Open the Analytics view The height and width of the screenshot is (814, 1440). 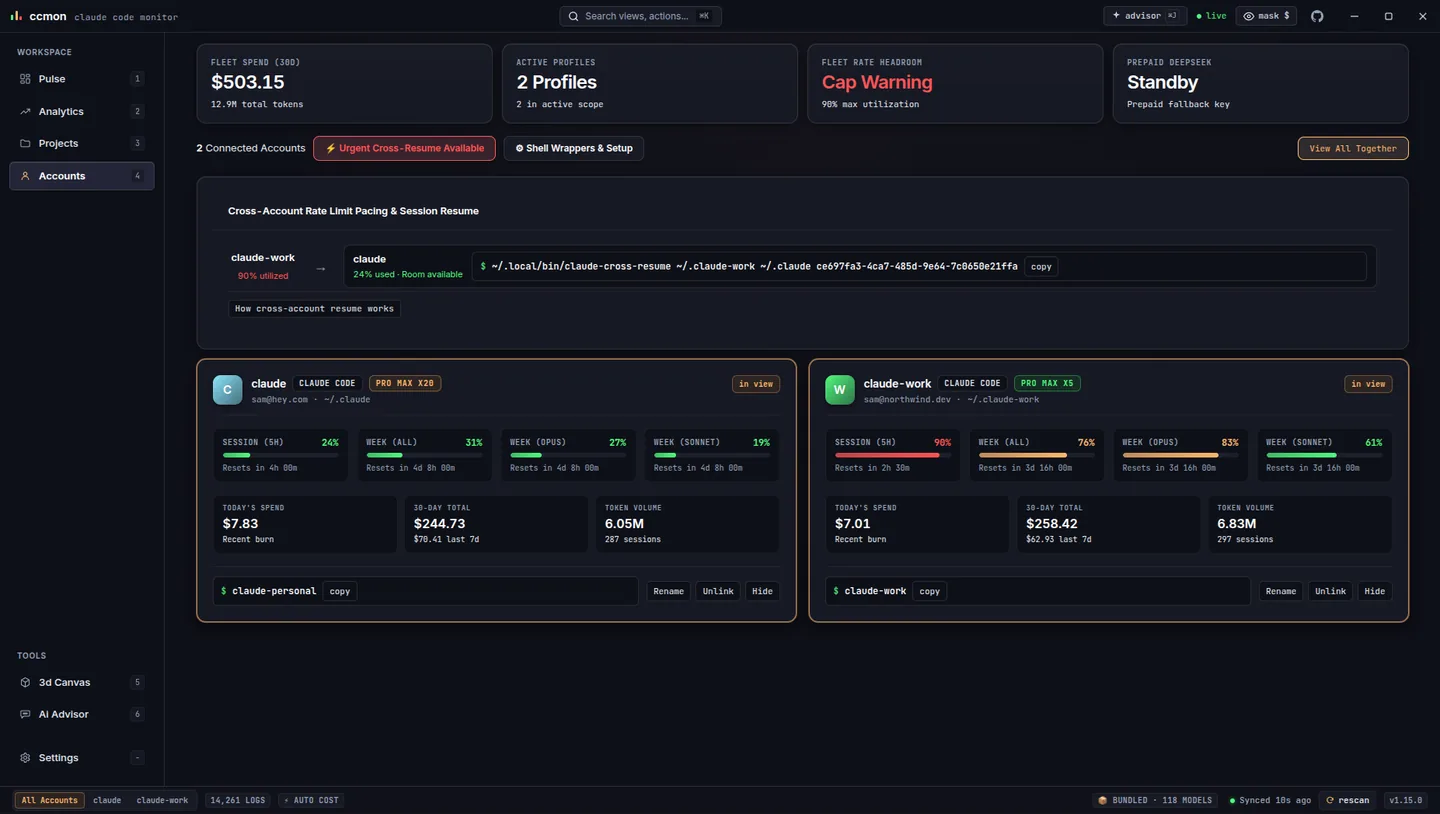coord(82,112)
